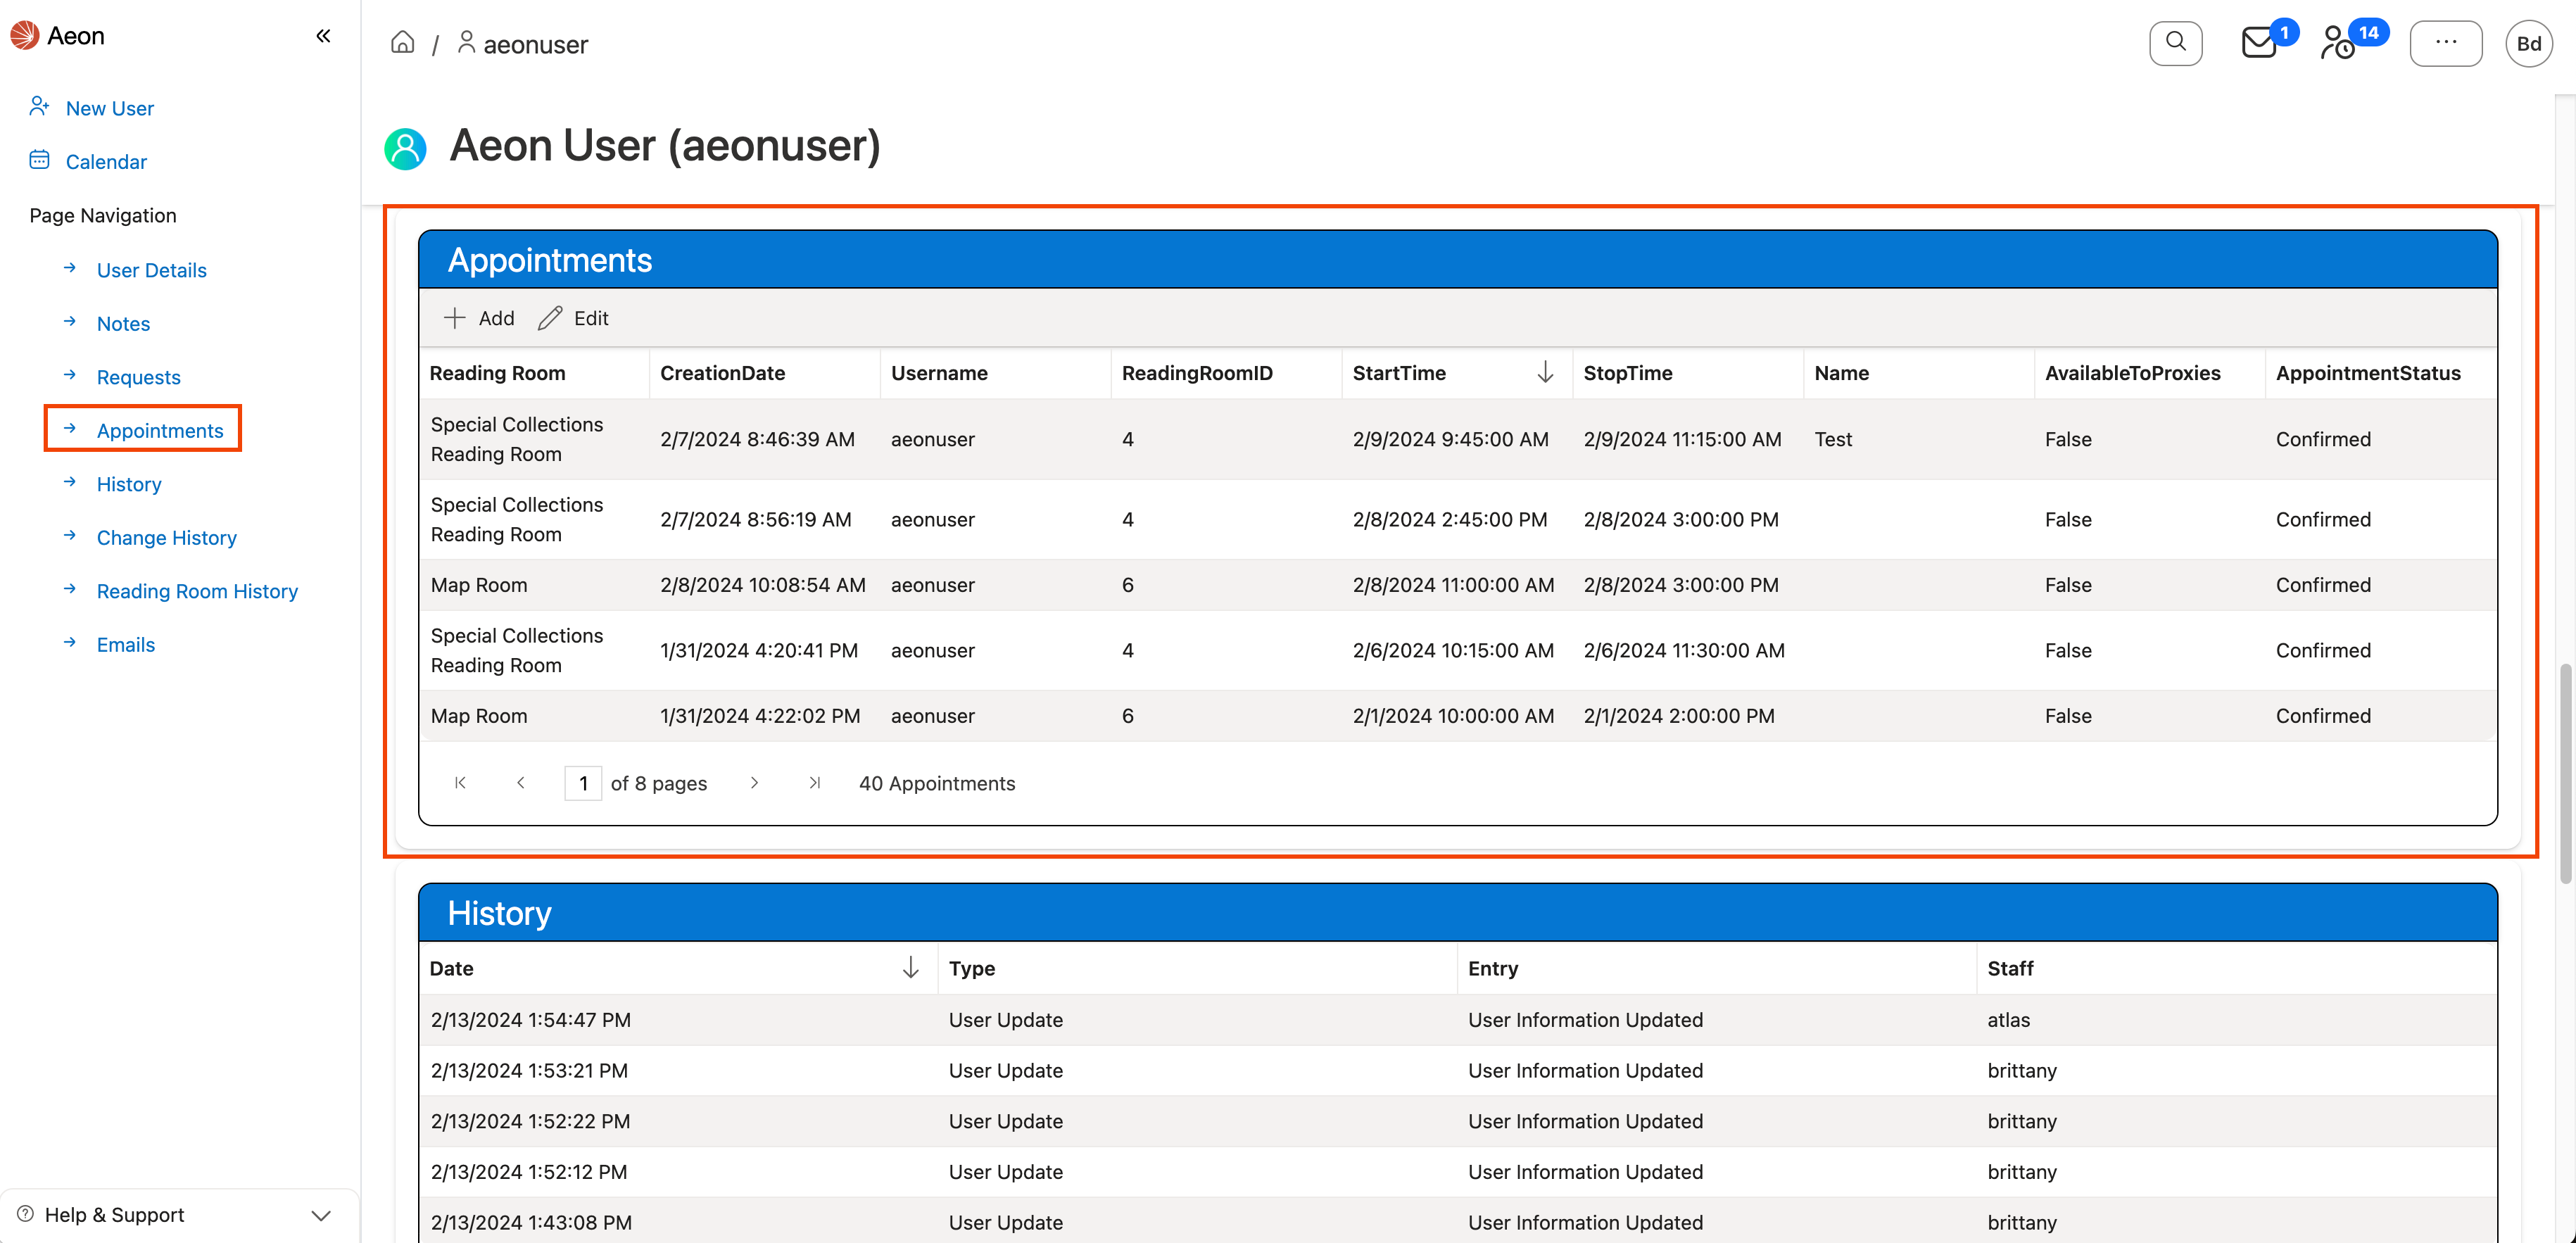Jump to last page of appointments

[x=815, y=783]
